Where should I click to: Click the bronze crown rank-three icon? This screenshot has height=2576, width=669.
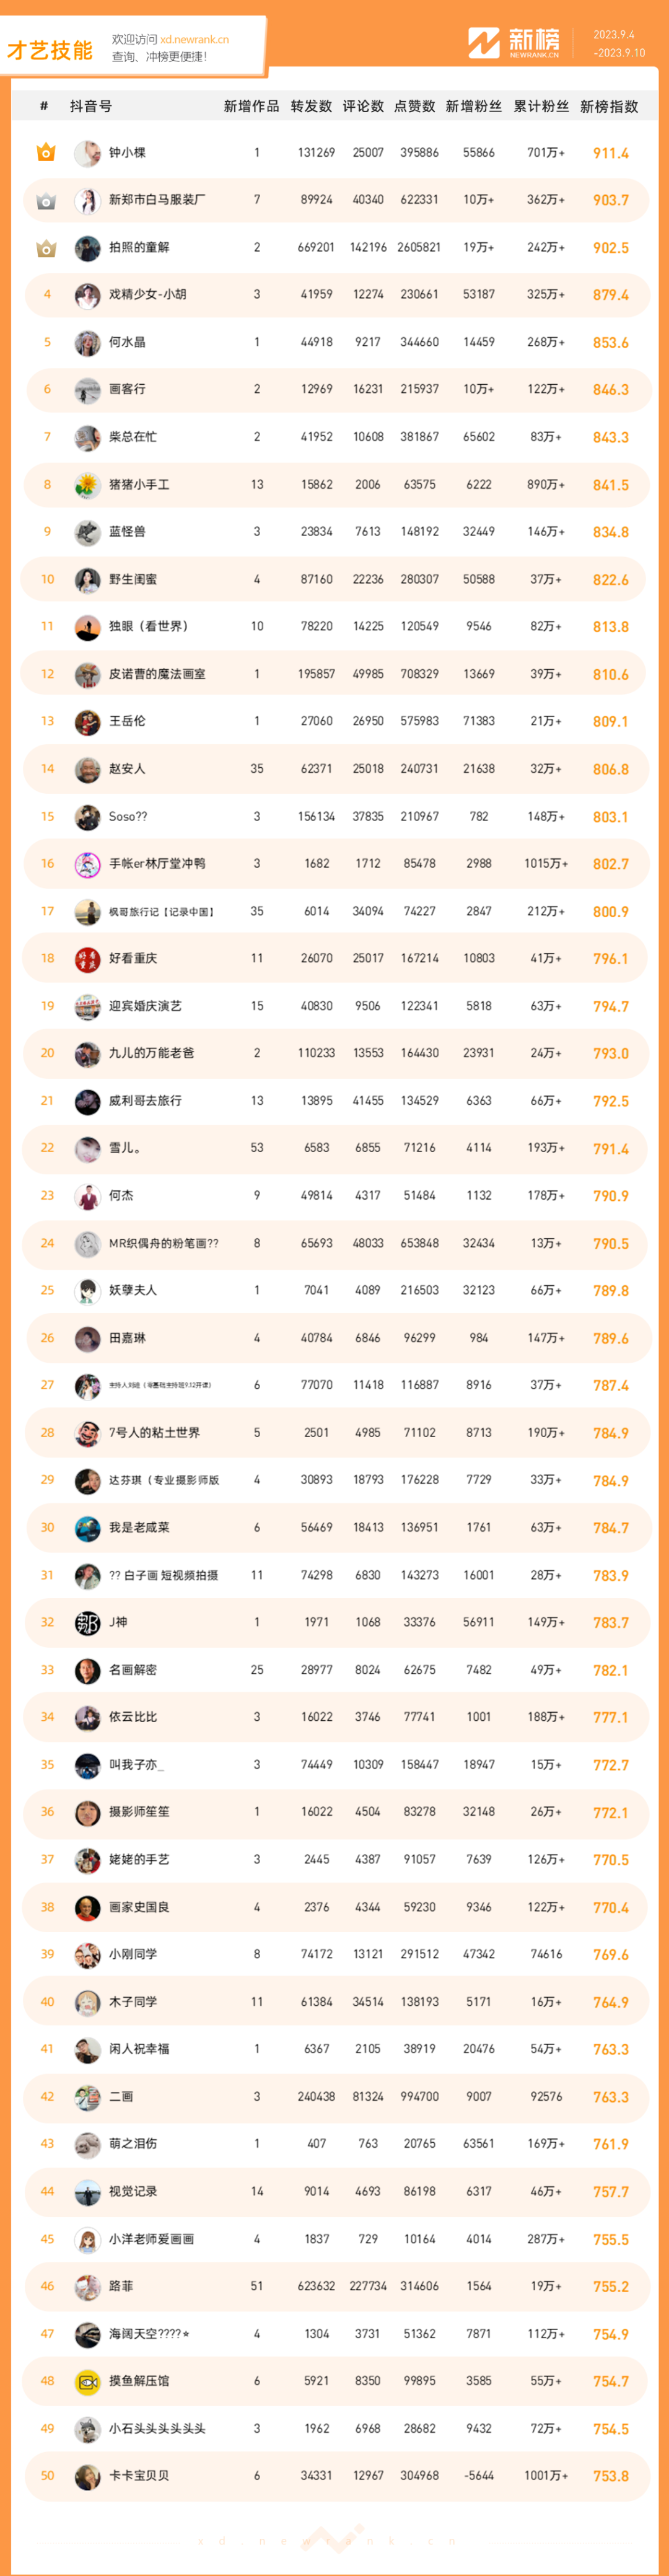[46, 248]
